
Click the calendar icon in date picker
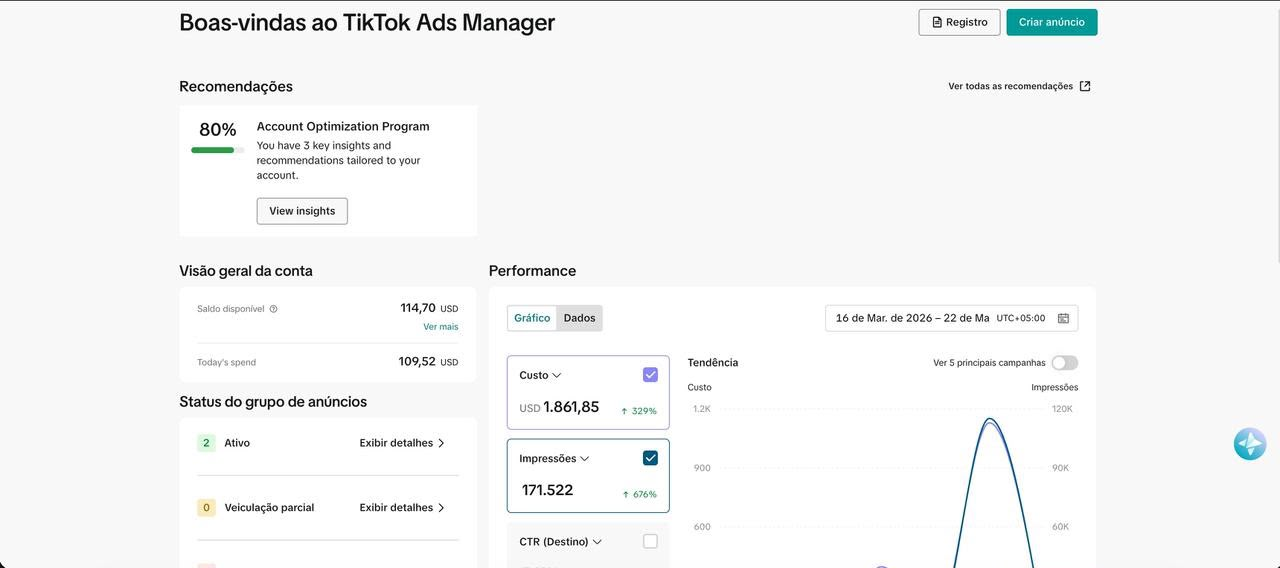[x=1063, y=318]
